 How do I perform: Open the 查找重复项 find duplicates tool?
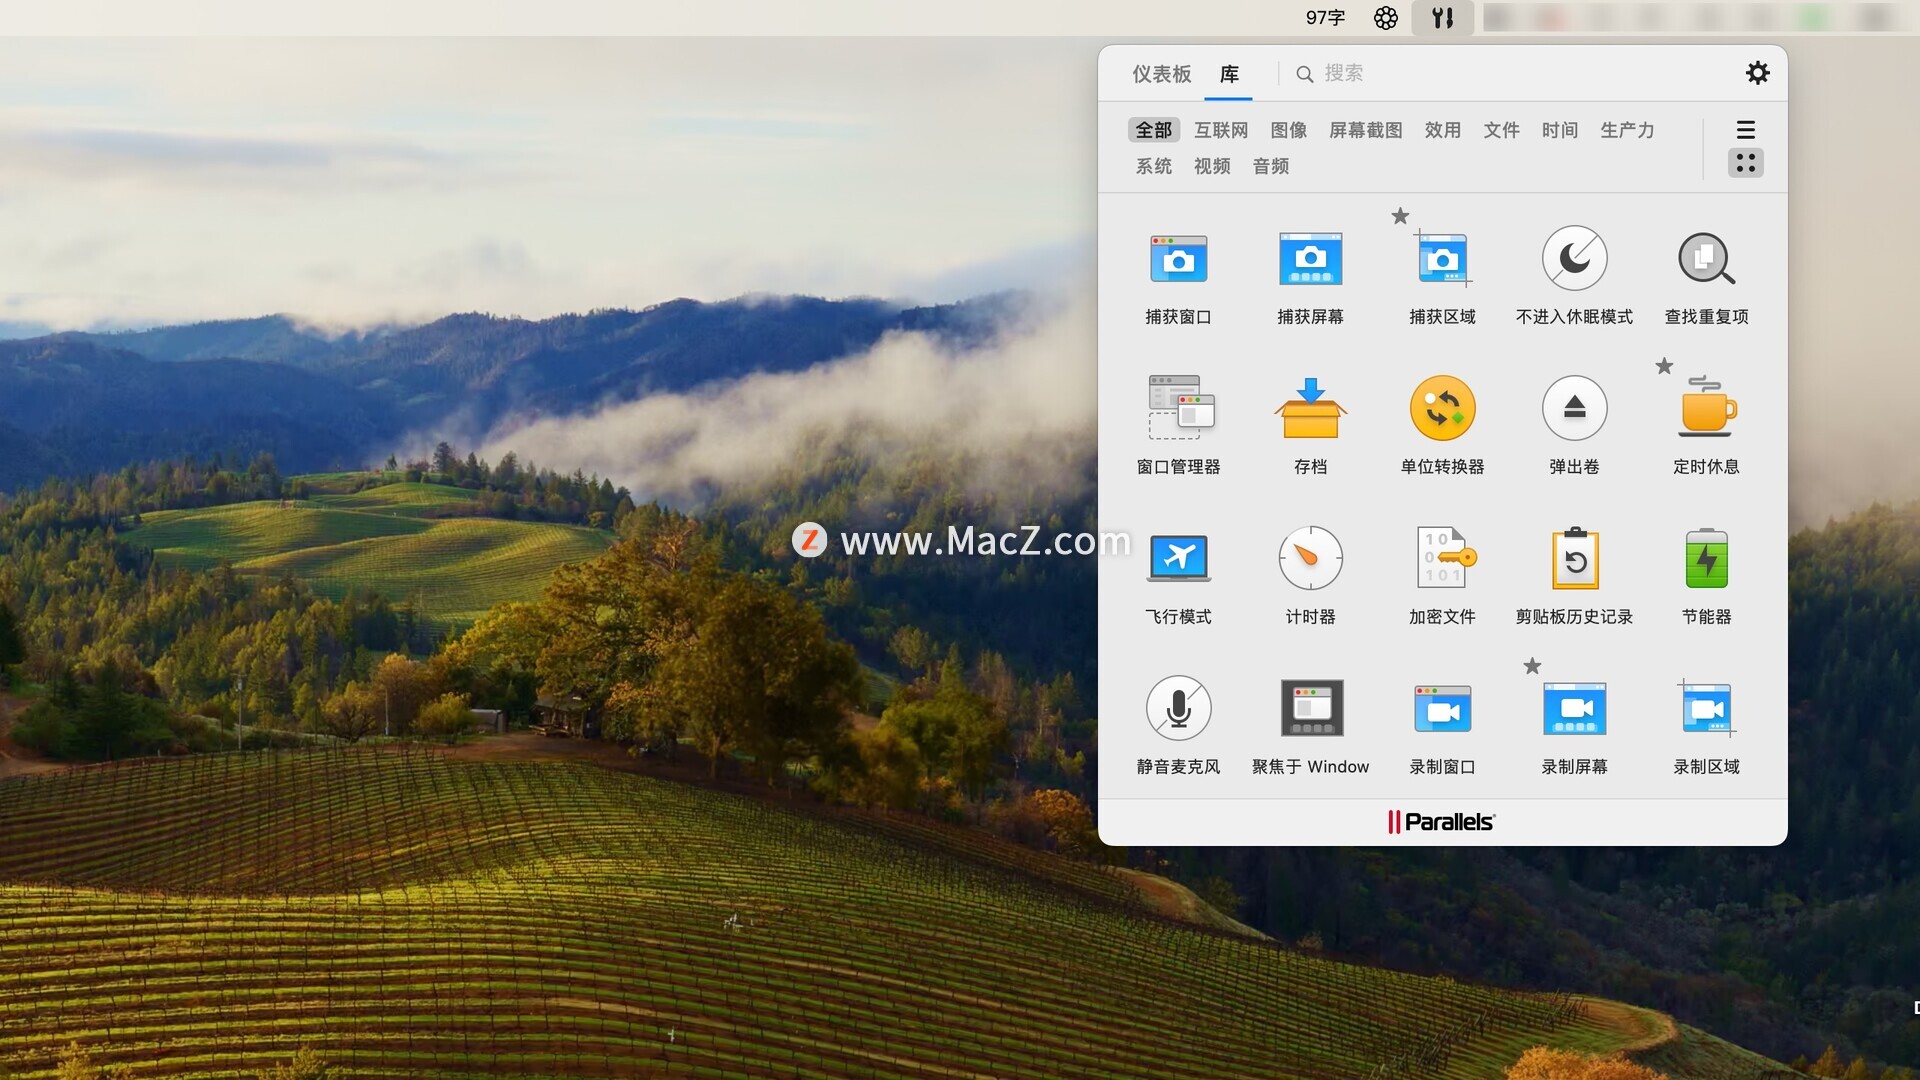pyautogui.click(x=1706, y=278)
